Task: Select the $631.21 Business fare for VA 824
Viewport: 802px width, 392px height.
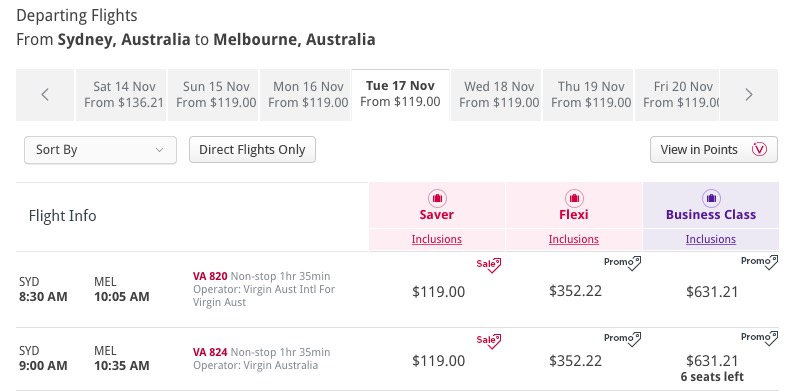Action: (712, 361)
